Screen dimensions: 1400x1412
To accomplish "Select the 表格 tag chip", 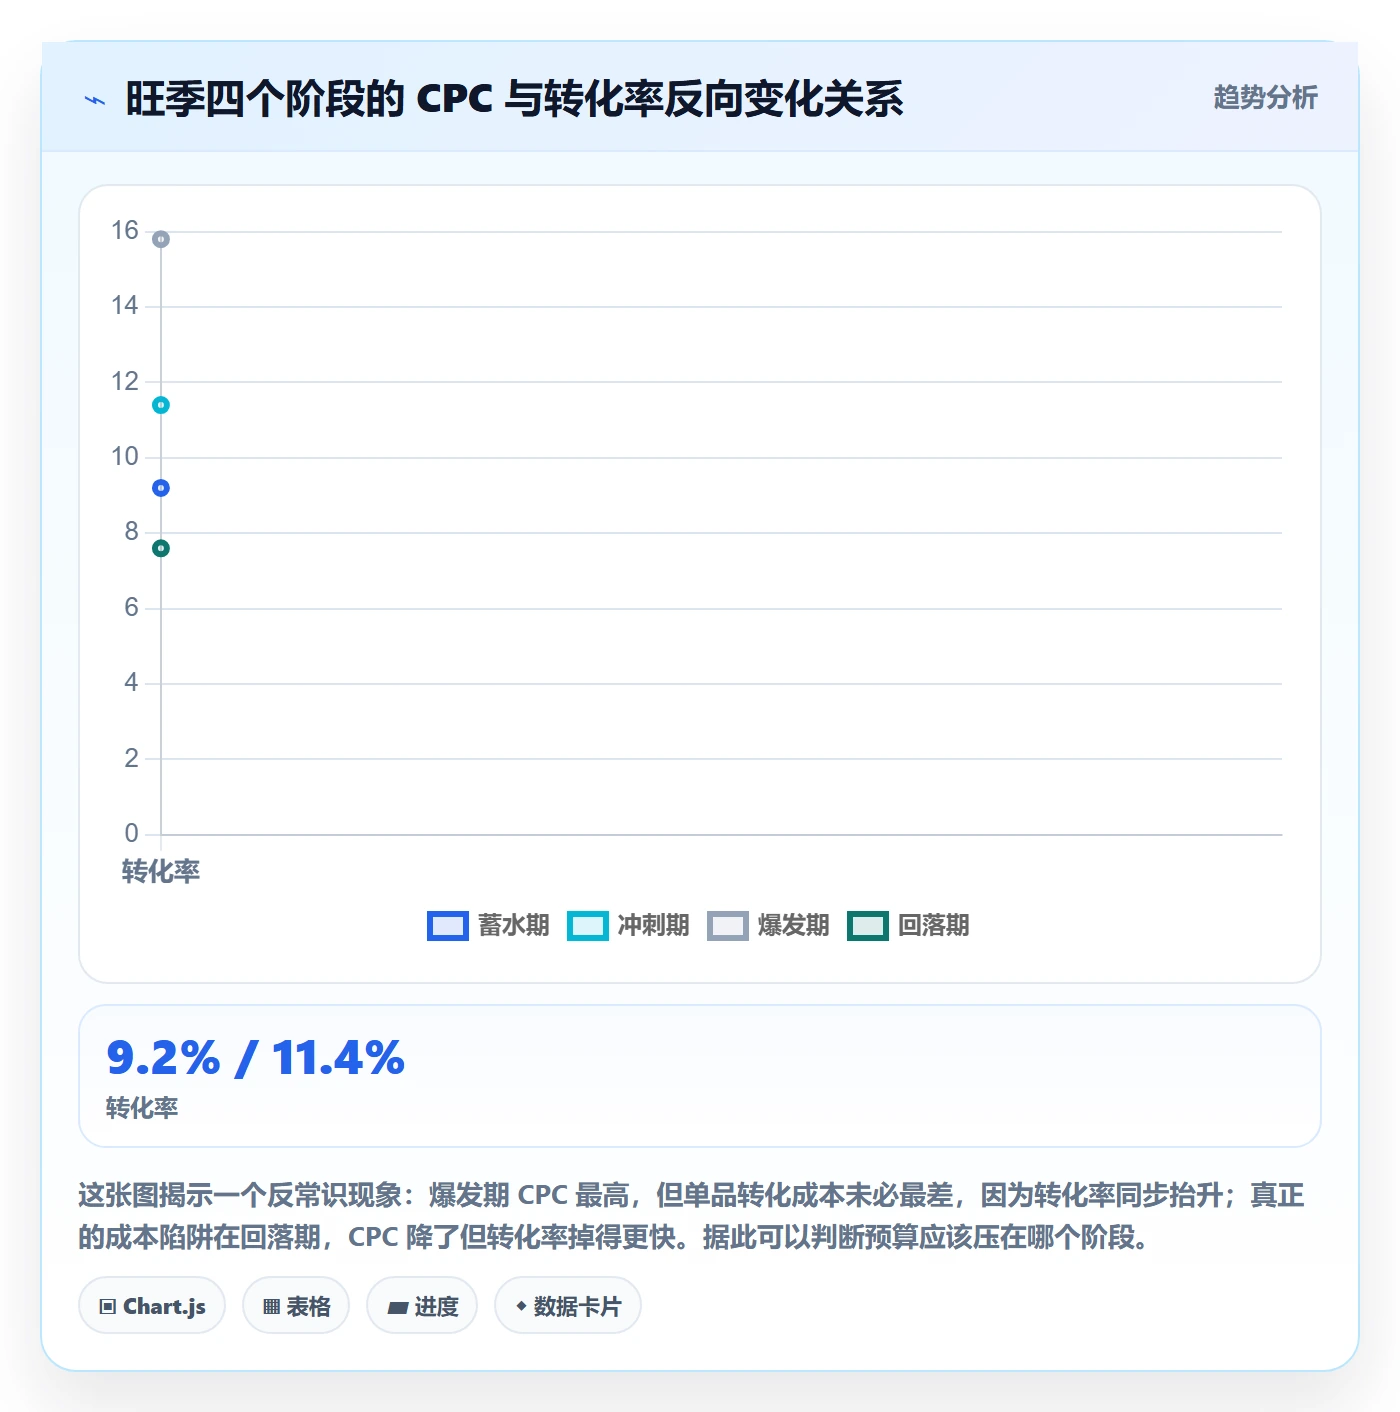I will pyautogui.click(x=296, y=1305).
